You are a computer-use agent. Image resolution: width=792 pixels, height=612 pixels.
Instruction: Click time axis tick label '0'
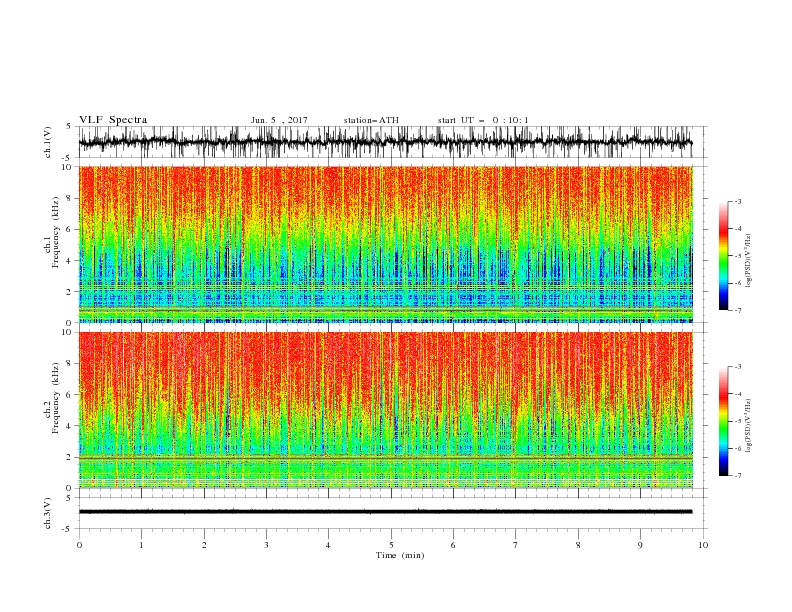pos(79,545)
